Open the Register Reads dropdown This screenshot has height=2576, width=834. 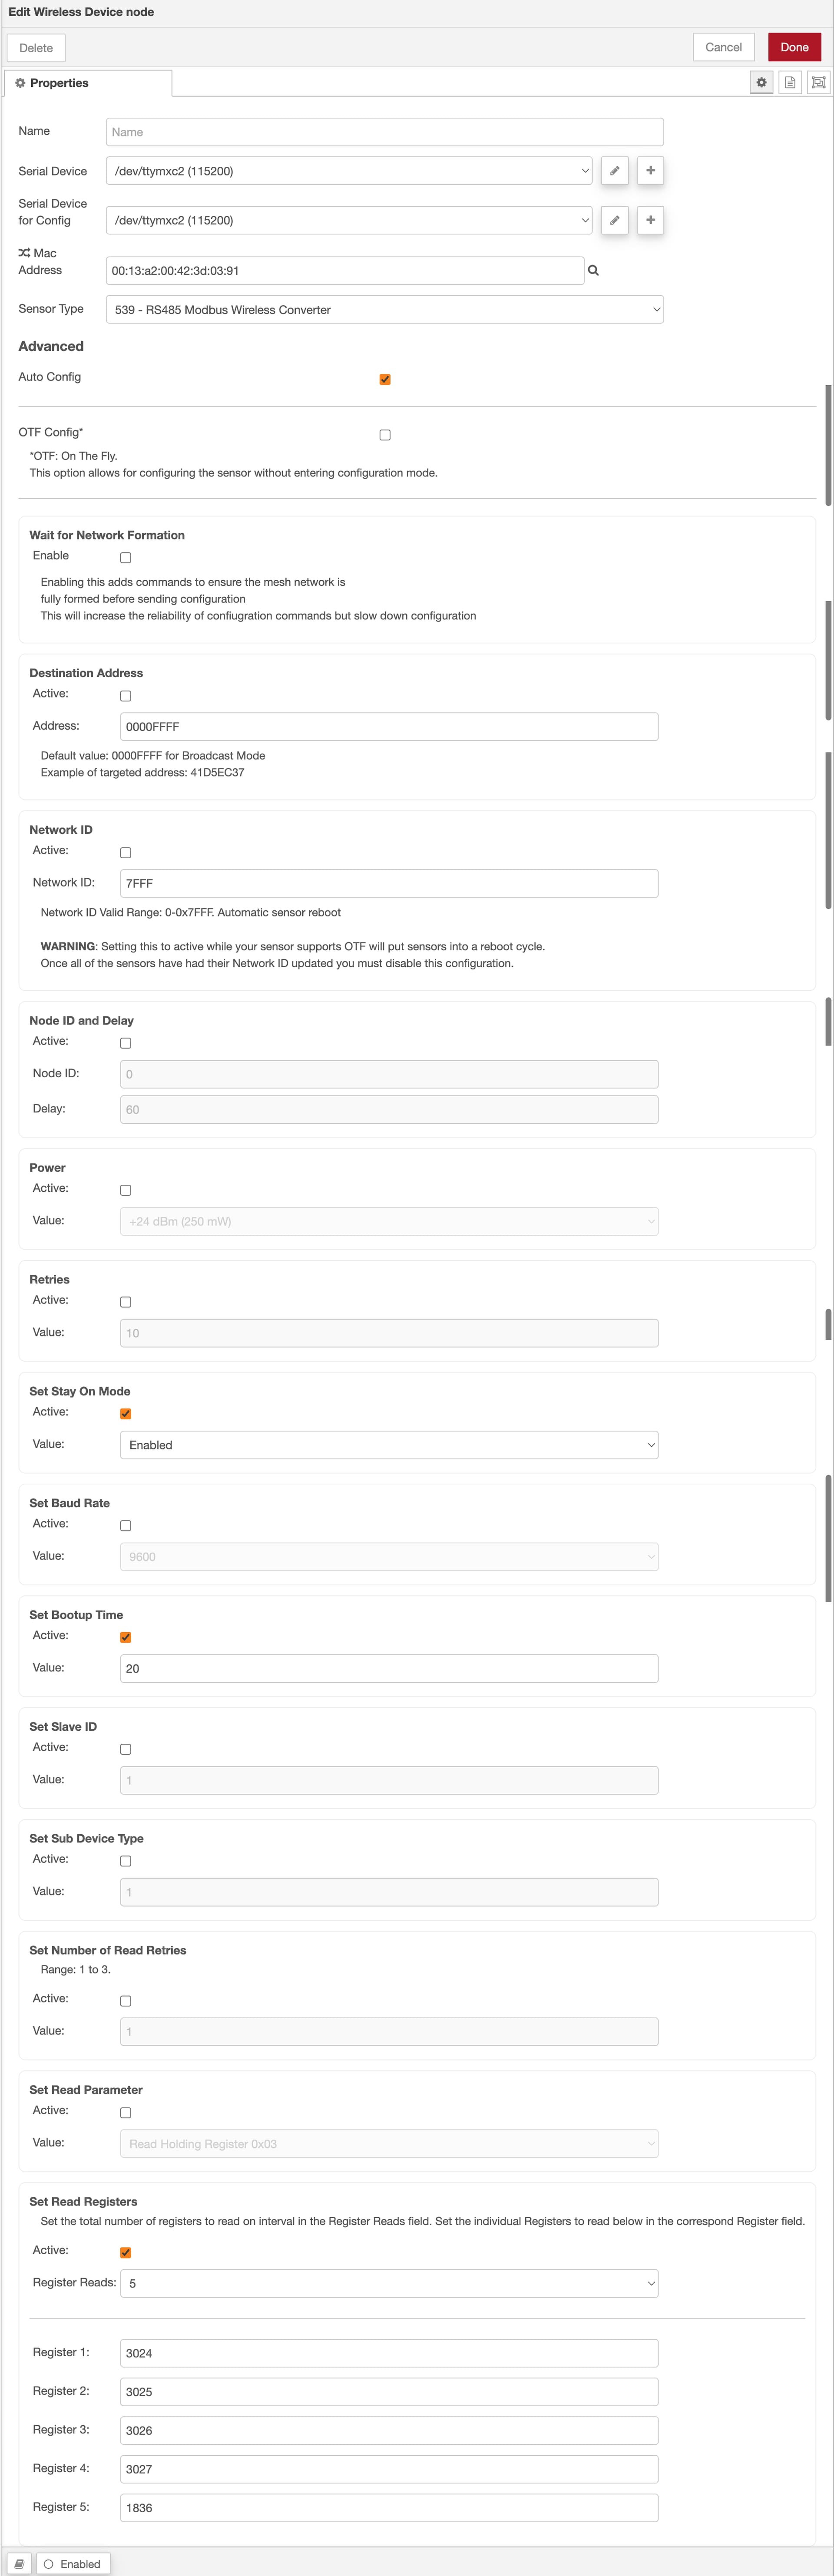pos(389,2283)
